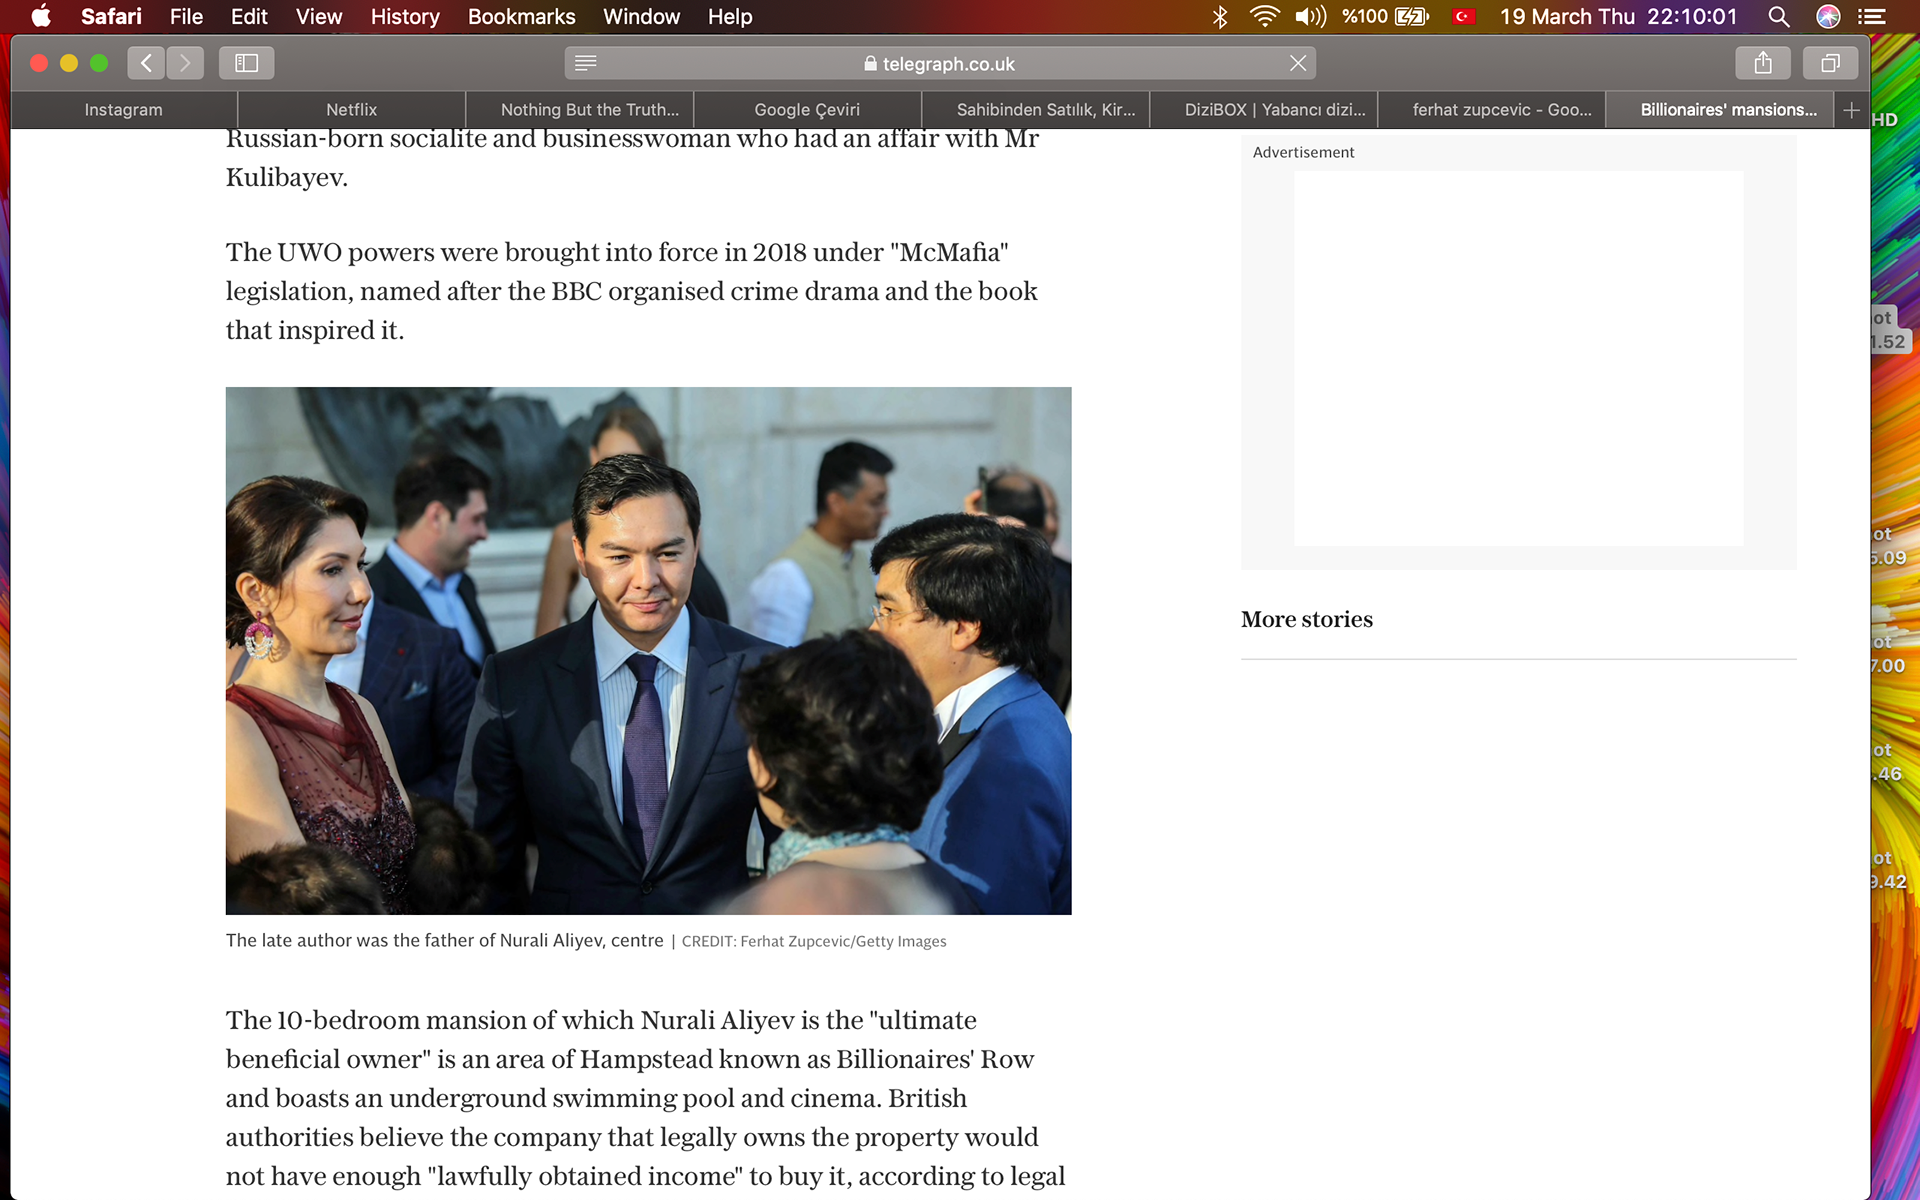The width and height of the screenshot is (1920, 1200).
Task: Switch to the Netflix tab
Action: [x=351, y=110]
